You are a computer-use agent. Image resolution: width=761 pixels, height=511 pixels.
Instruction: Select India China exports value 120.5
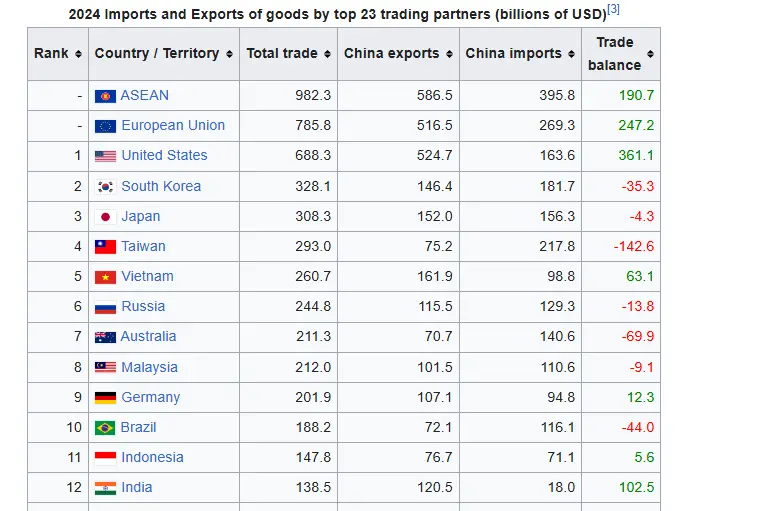click(435, 487)
